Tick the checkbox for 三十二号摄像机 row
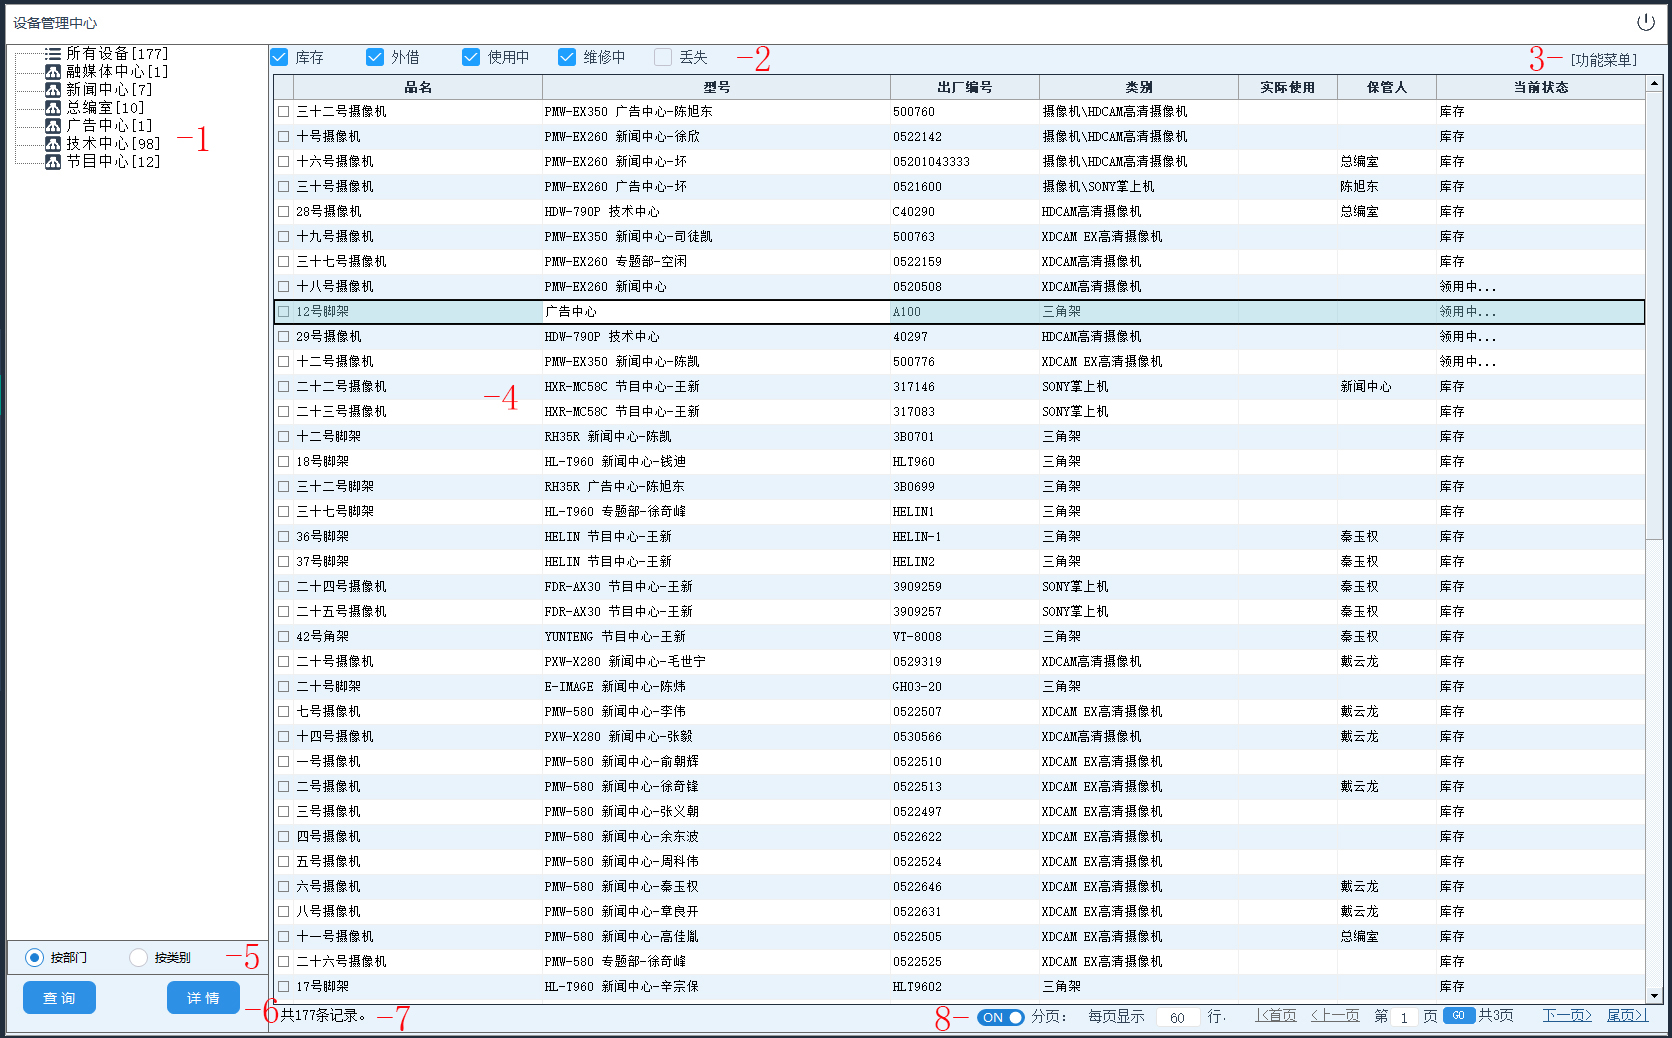Screen dimensions: 1672x1038 (284, 112)
